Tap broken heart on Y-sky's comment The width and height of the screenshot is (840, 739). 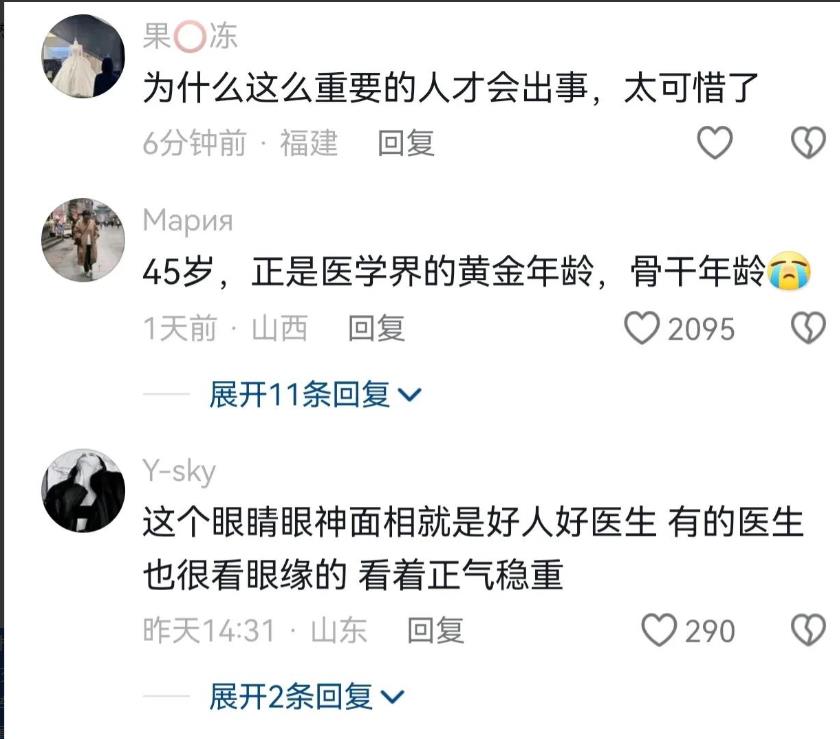point(808,630)
